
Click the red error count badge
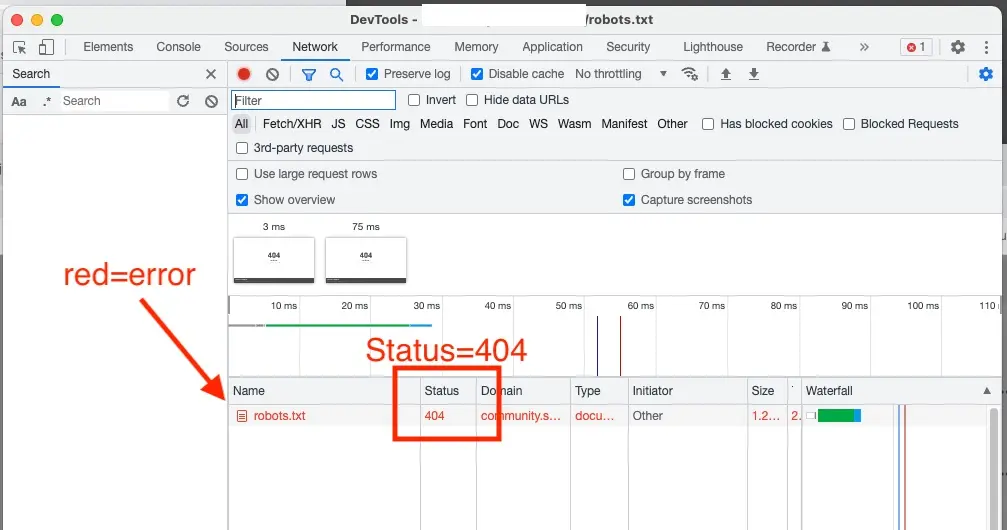916,47
